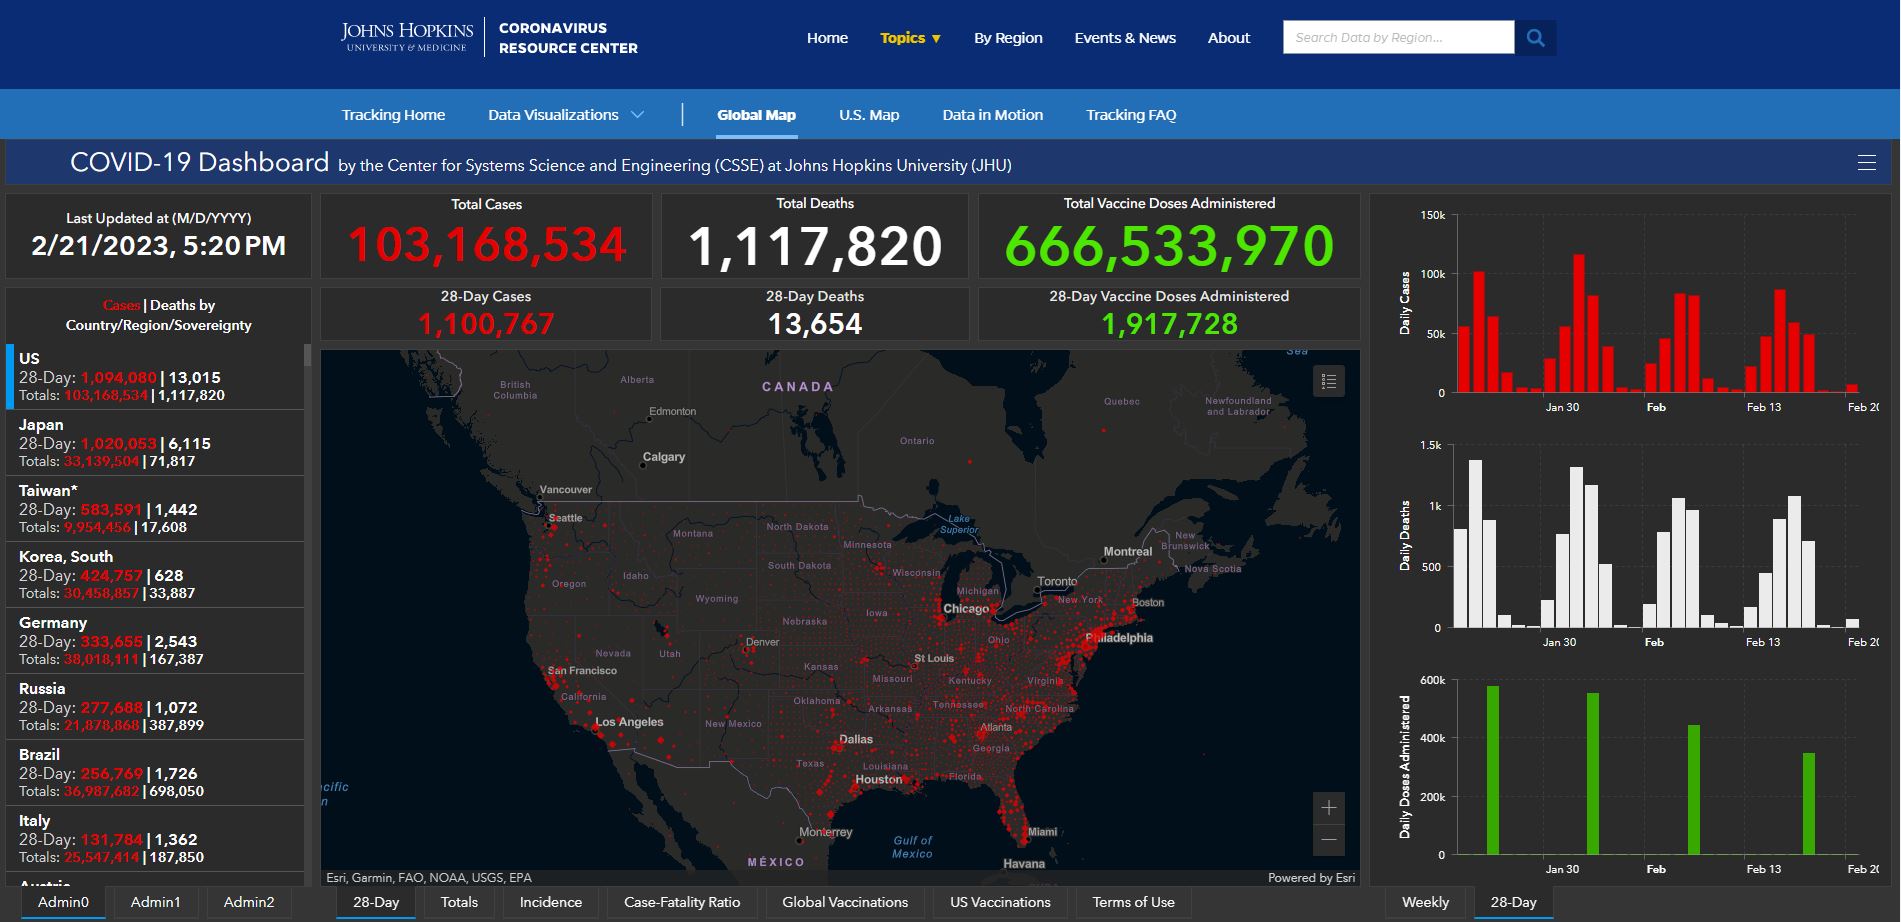Open the map legend list icon
1901x922 pixels.
pos(1328,381)
